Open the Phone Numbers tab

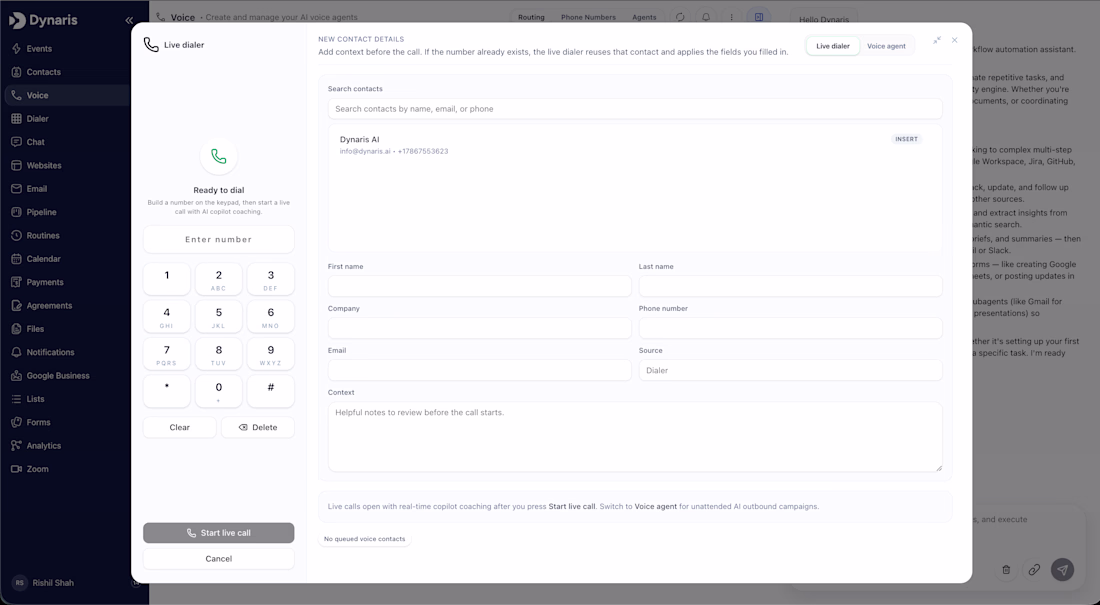[588, 18]
